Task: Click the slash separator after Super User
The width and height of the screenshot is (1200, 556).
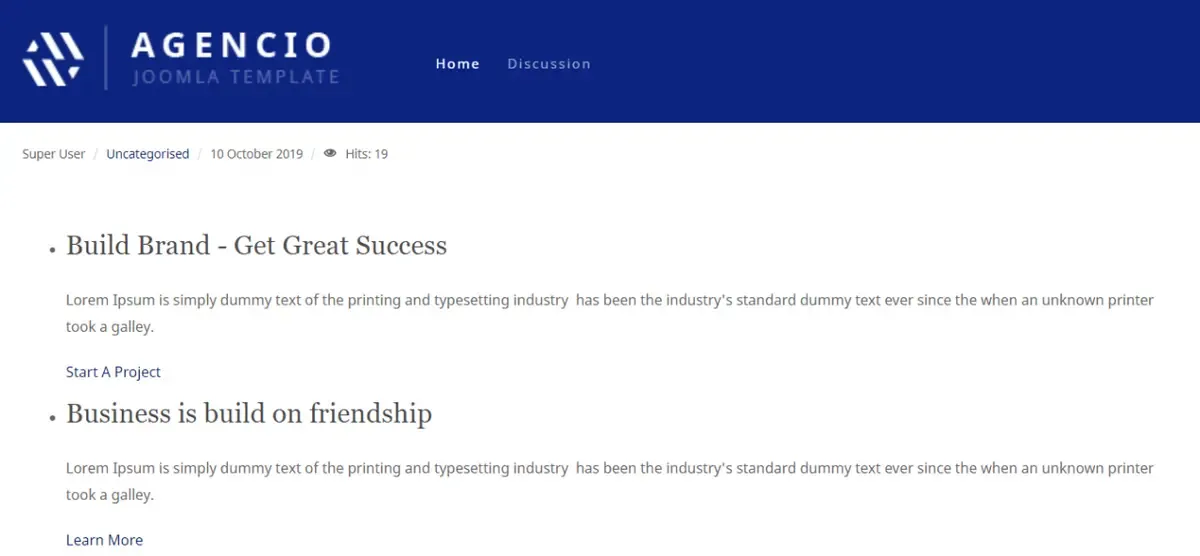Action: coord(96,154)
